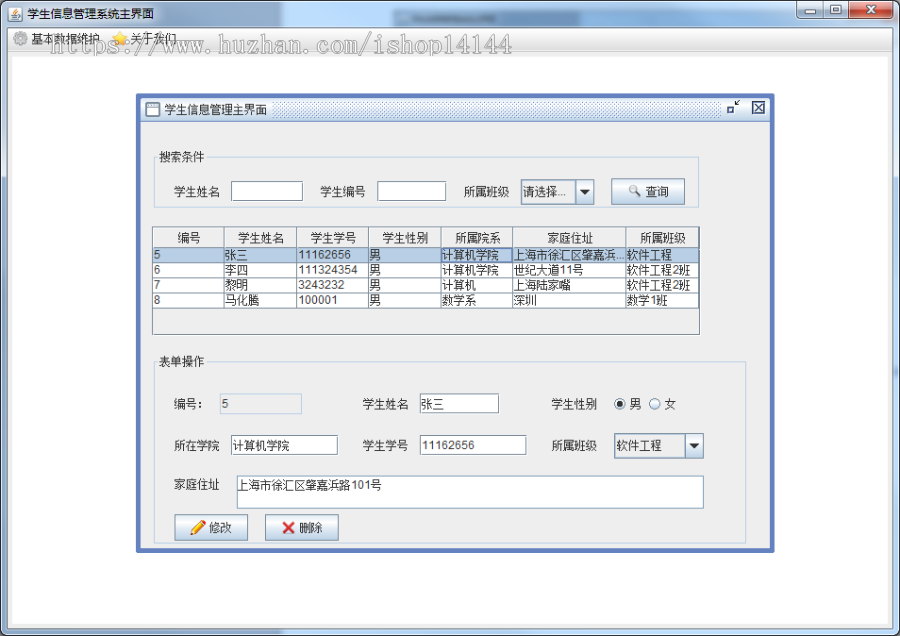The height and width of the screenshot is (636, 900).
Task: Click the gear icon beside 基本数据维护
Action: tap(20, 38)
